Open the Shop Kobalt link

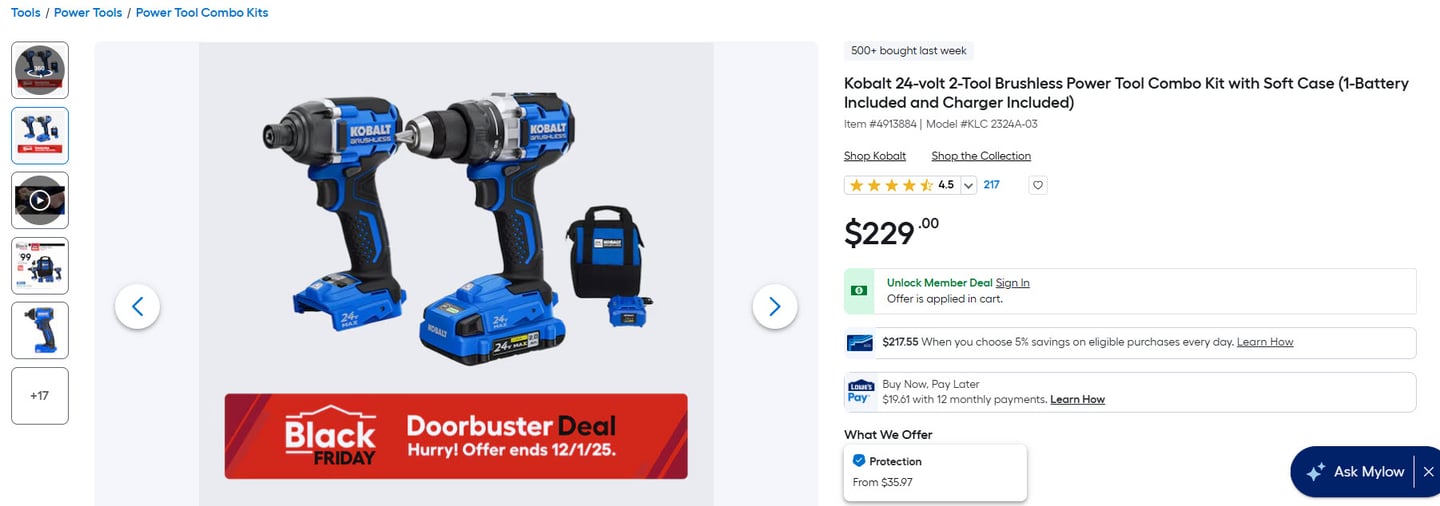(x=875, y=156)
